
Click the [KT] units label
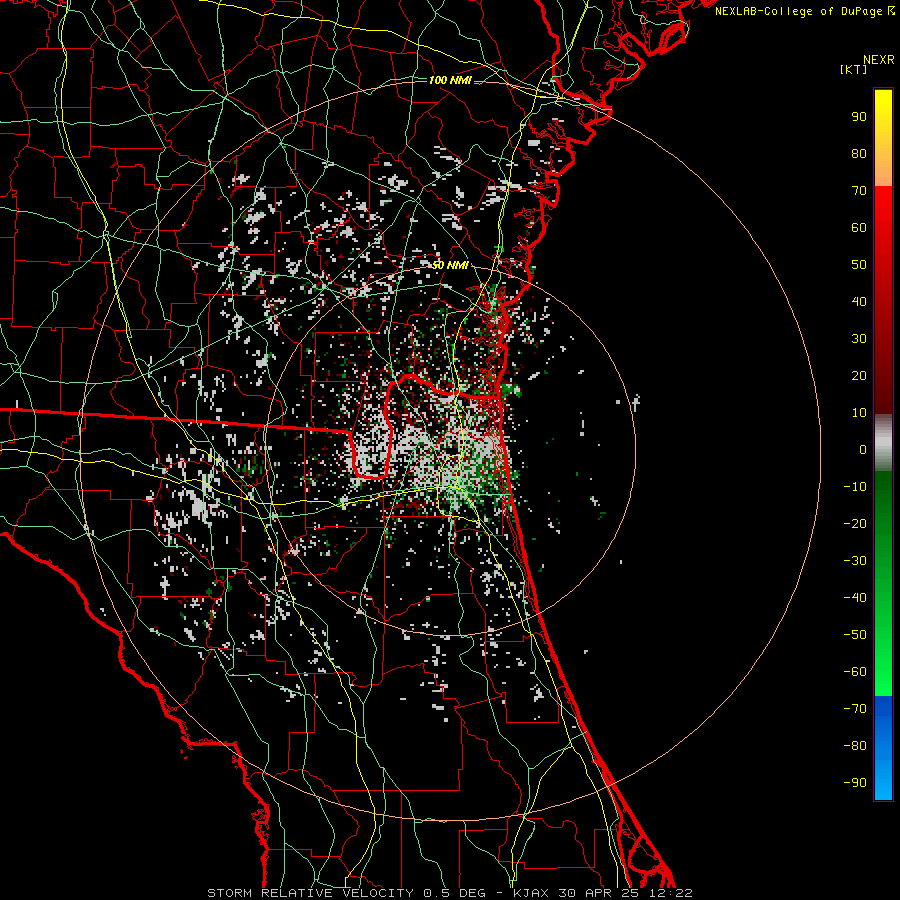[x=854, y=69]
